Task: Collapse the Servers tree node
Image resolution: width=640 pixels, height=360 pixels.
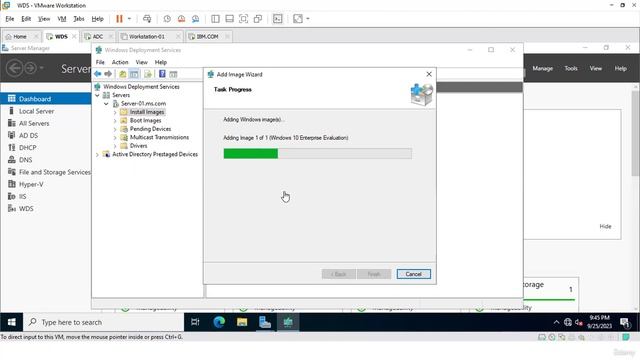Action: (97, 95)
